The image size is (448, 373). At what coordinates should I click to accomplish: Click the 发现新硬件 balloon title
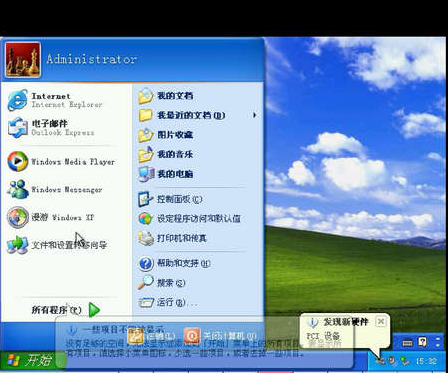[346, 322]
